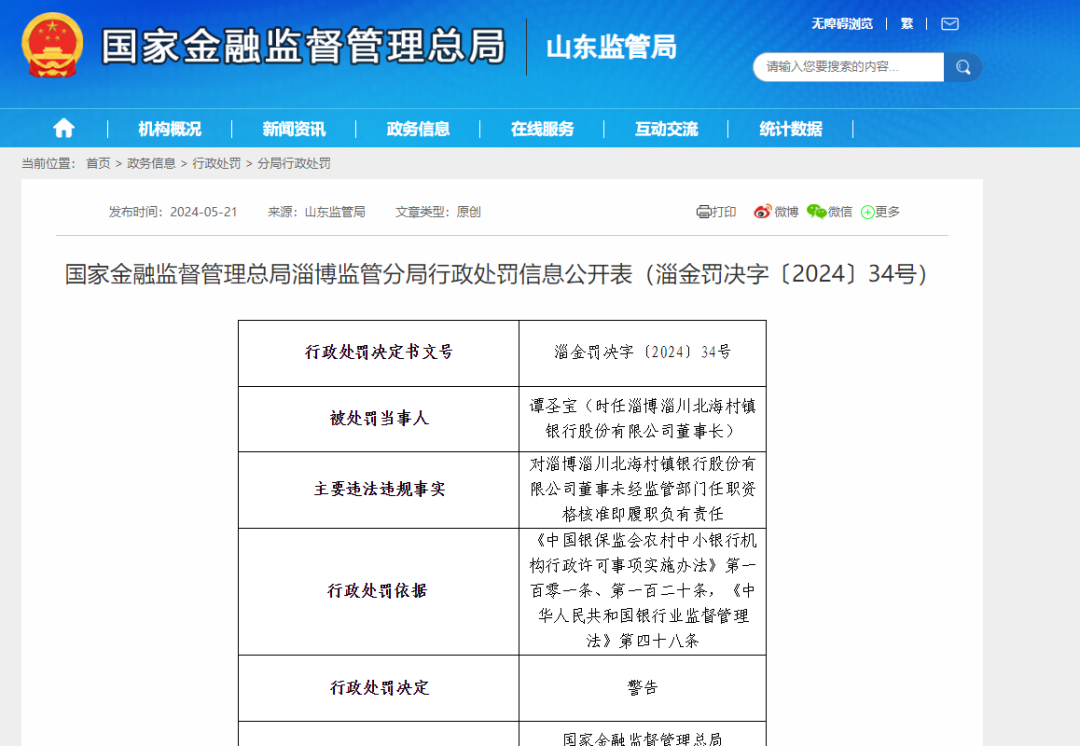Open the mail envelope icon
1080x746 pixels.
pyautogui.click(x=950, y=24)
